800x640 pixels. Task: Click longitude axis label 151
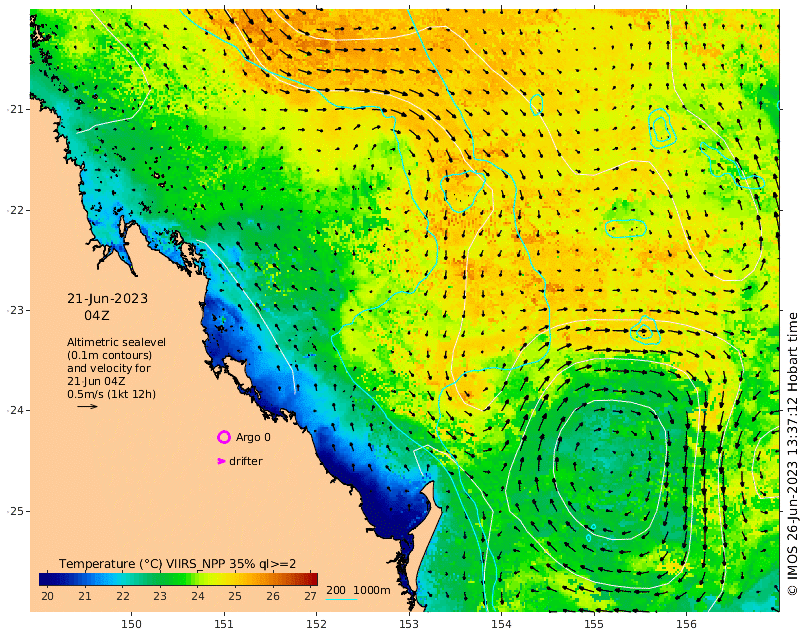click(223, 624)
